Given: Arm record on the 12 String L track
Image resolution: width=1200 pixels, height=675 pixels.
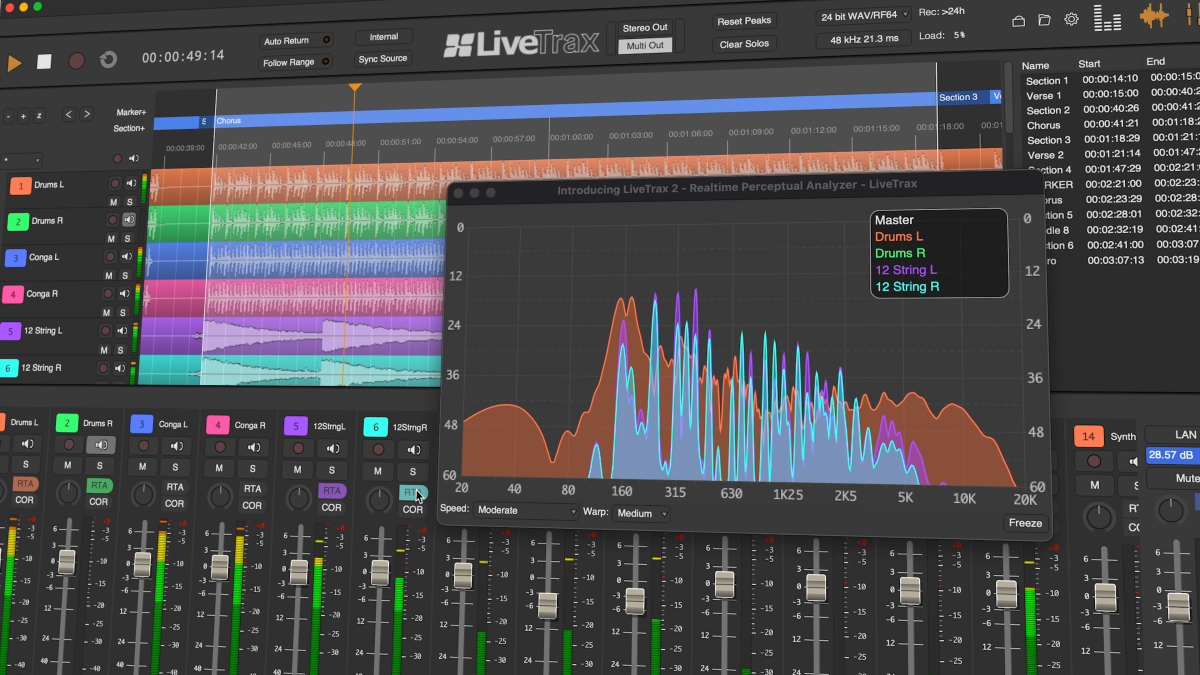Looking at the screenshot, I should point(105,330).
